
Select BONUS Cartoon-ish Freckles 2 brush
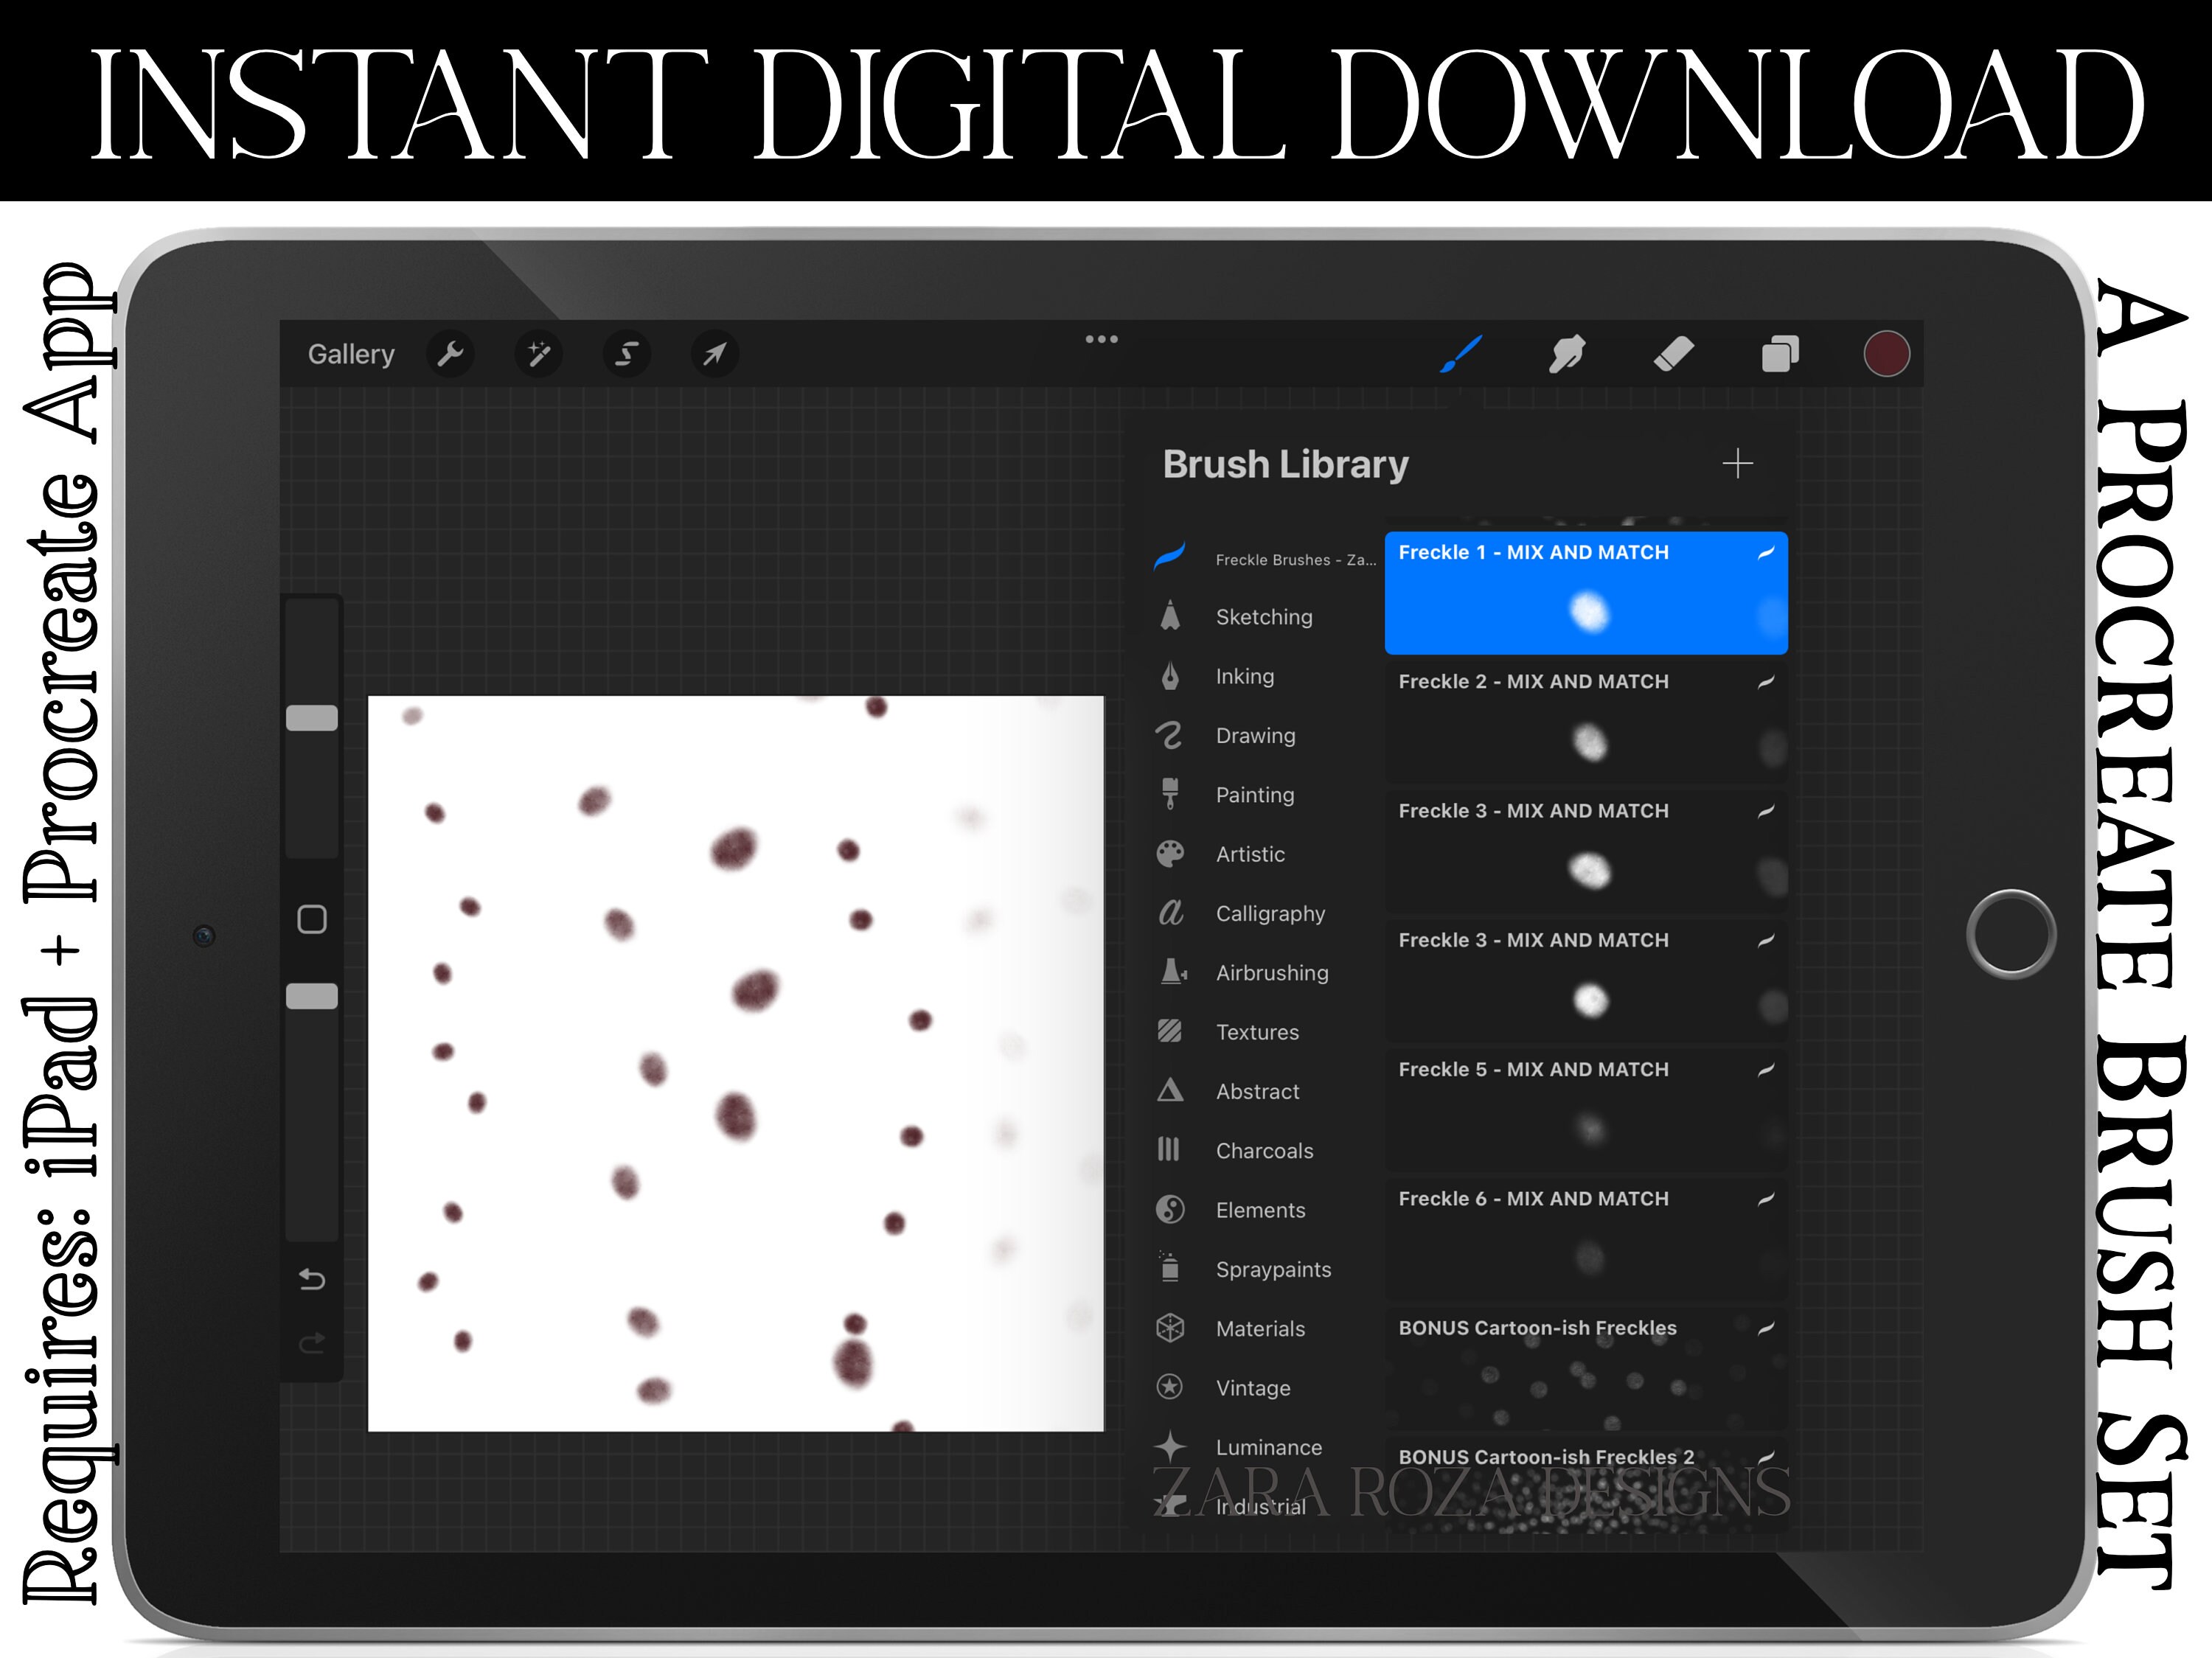pyautogui.click(x=1586, y=1485)
